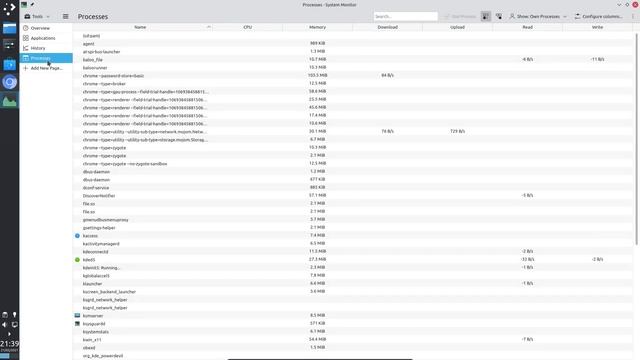Click the Quit Process button
Image resolution: width=640 pixels, height=360 pixels.
click(460, 16)
